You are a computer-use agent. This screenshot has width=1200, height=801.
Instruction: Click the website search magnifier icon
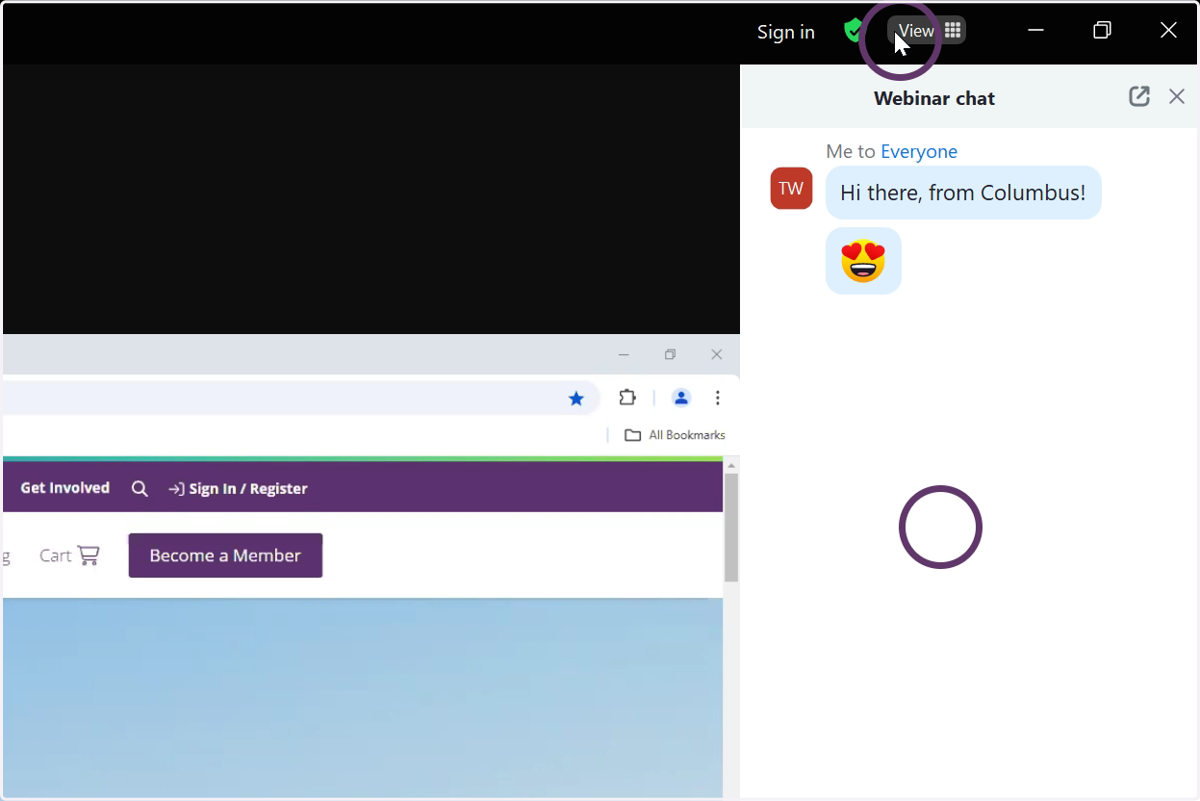click(x=140, y=489)
